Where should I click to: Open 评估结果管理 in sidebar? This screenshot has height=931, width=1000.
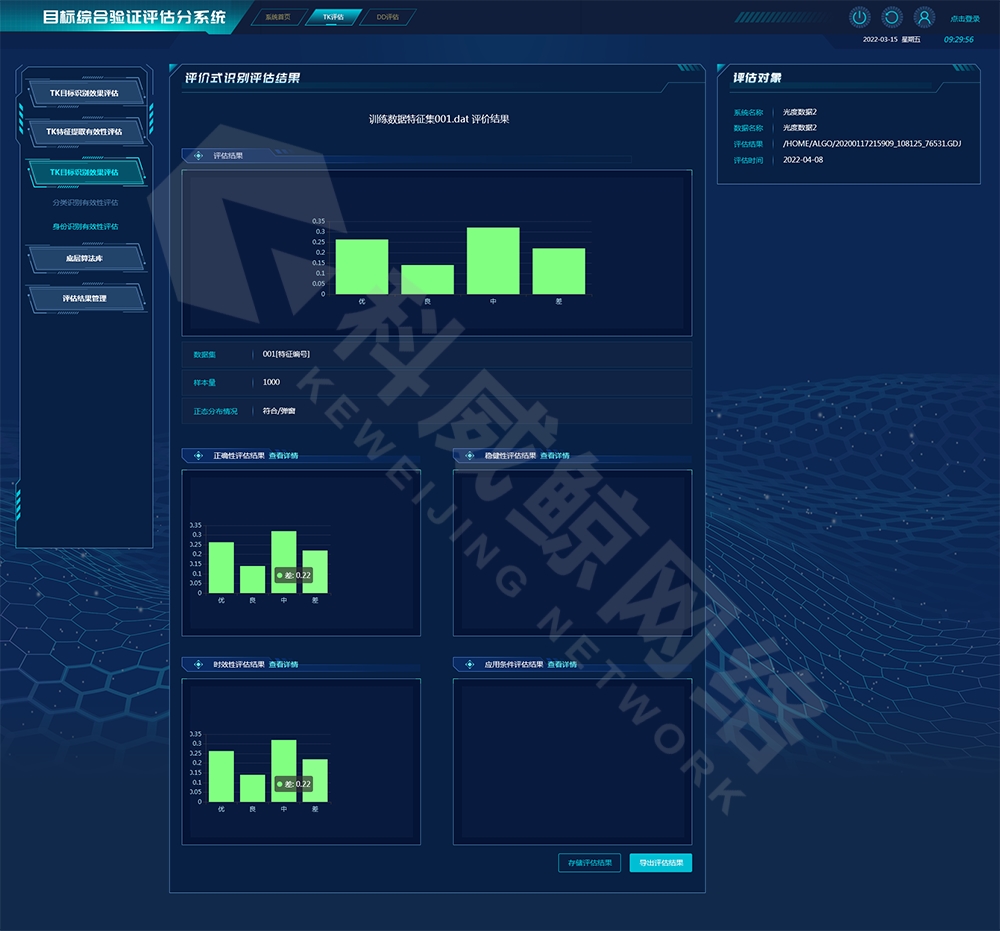84,298
